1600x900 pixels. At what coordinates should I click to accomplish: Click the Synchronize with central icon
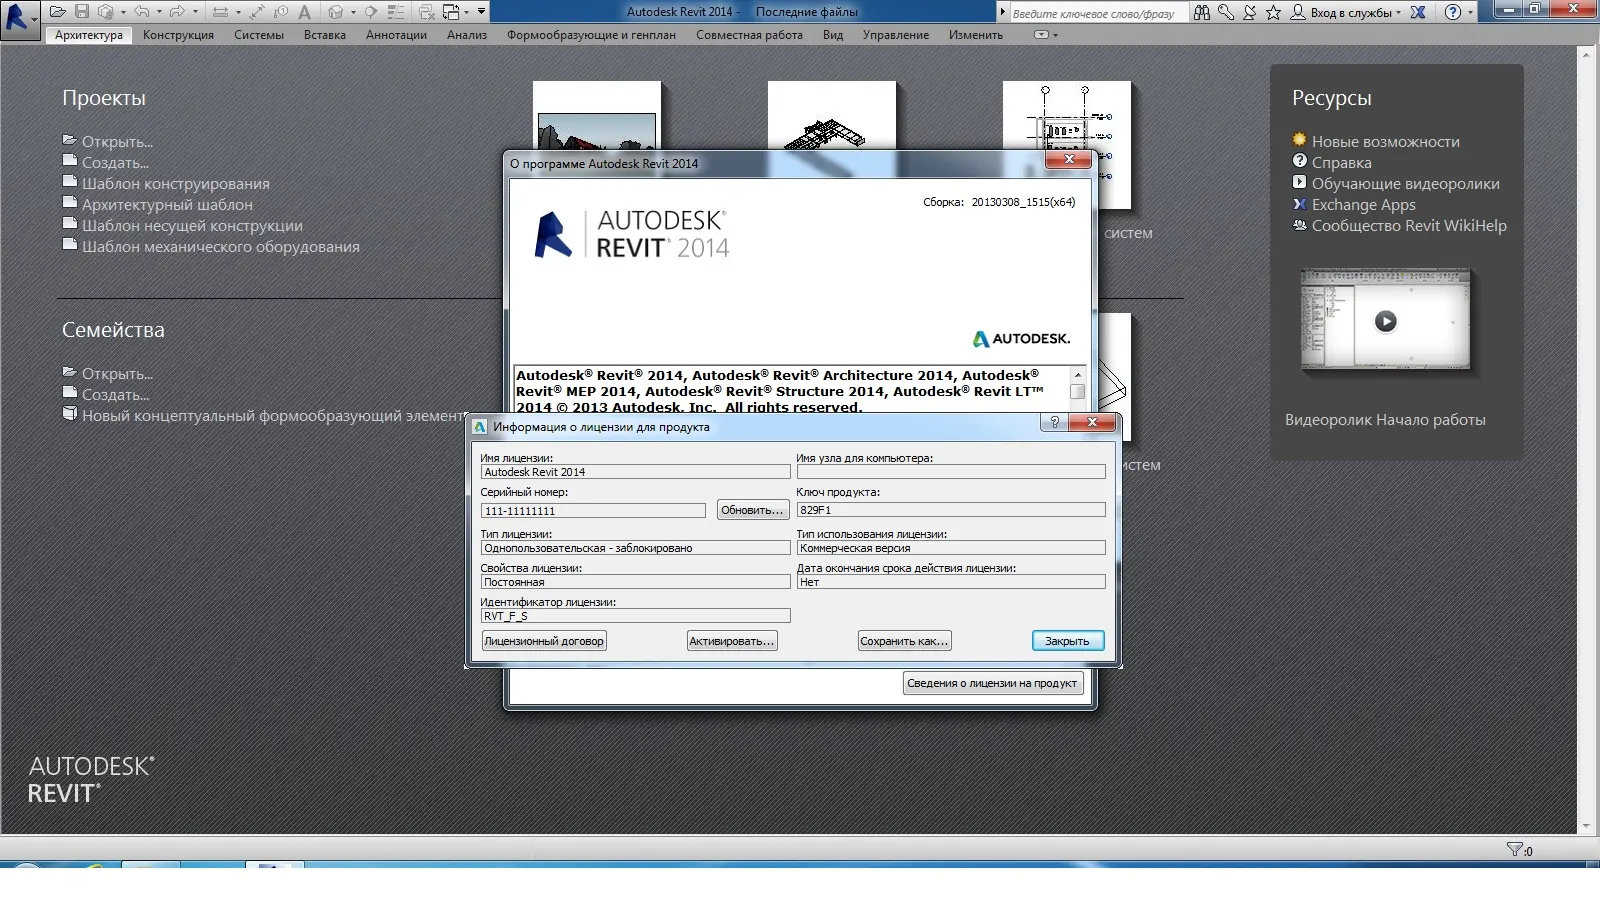click(105, 12)
